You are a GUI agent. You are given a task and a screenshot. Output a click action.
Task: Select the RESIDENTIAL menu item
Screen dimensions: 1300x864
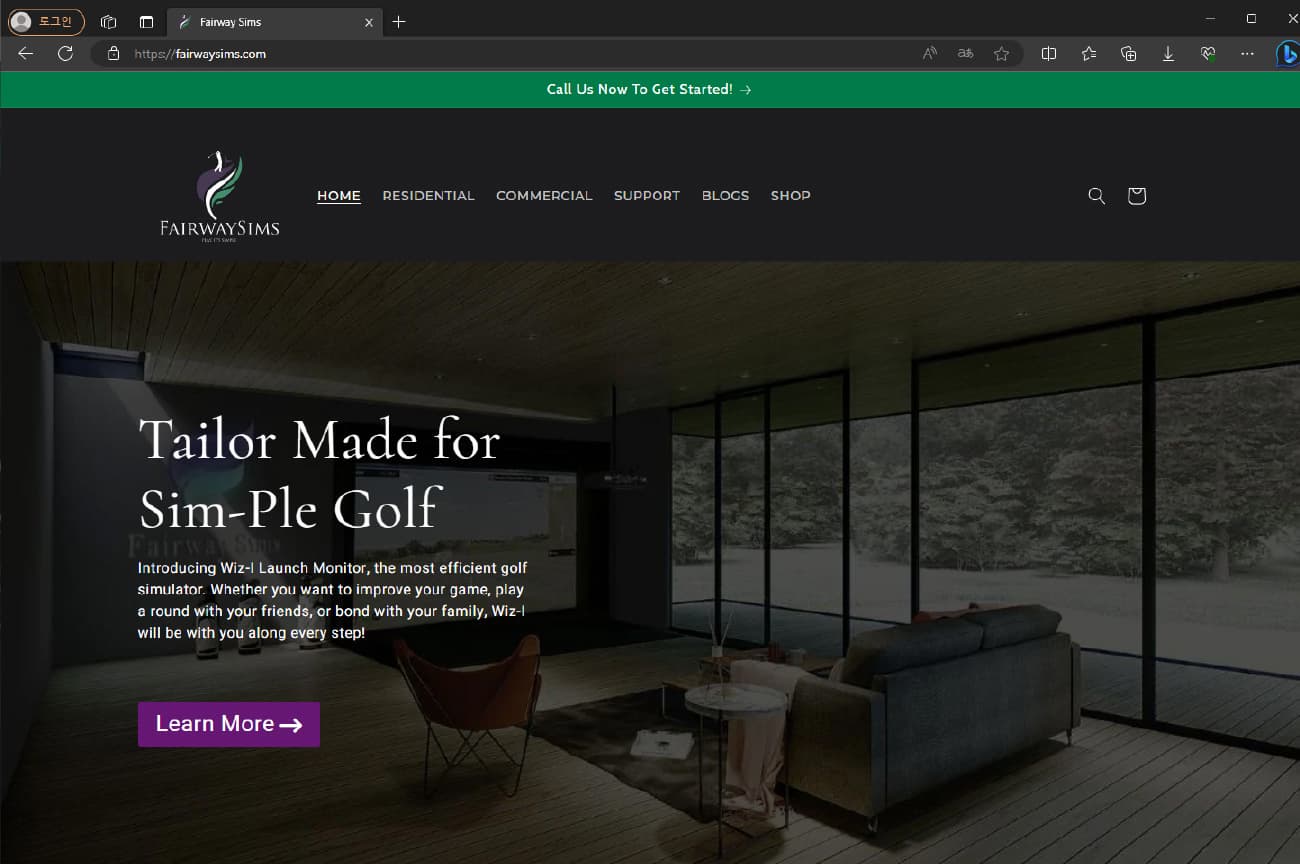click(x=428, y=196)
